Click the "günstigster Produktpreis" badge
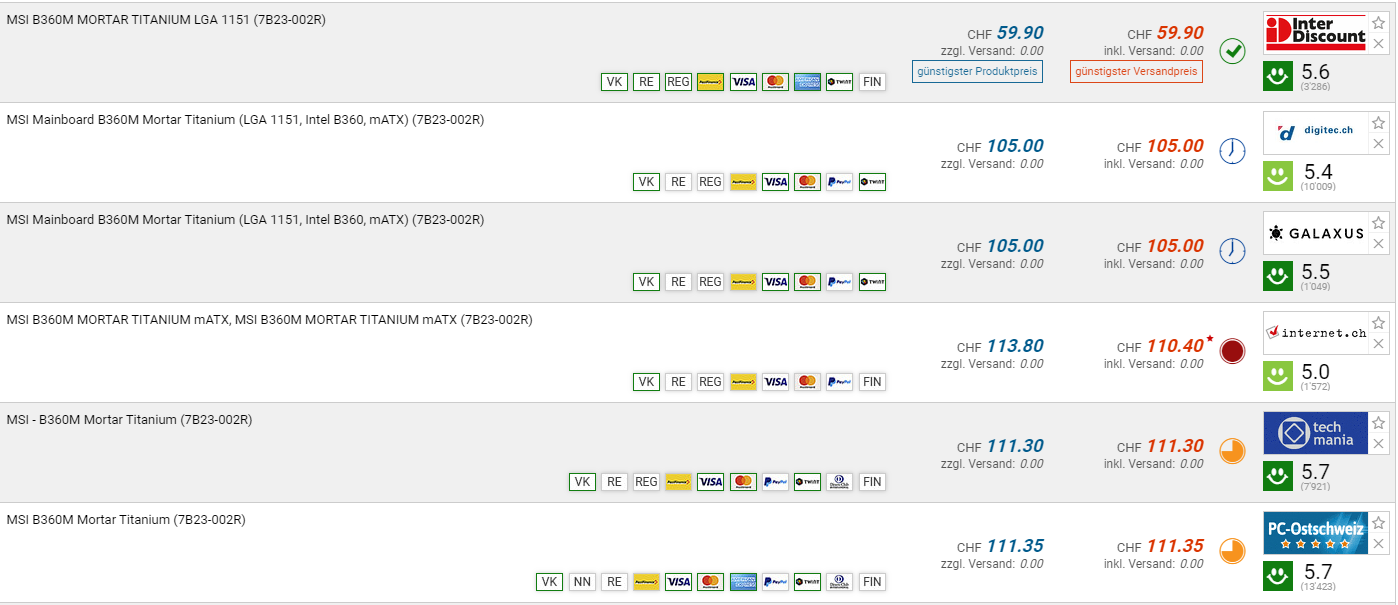The height and width of the screenshot is (605, 1398). 977,71
